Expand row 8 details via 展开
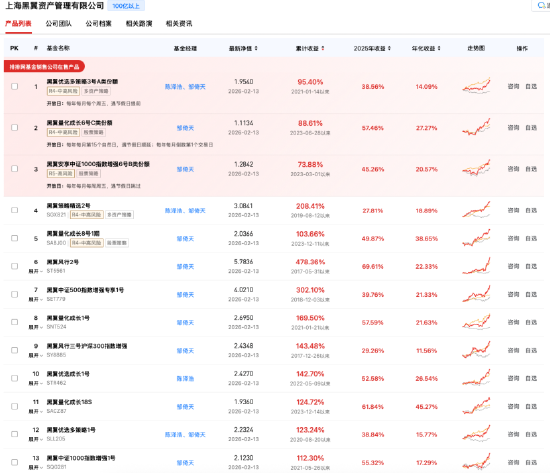Image resolution: width=550 pixels, height=473 pixels. click(x=35, y=327)
